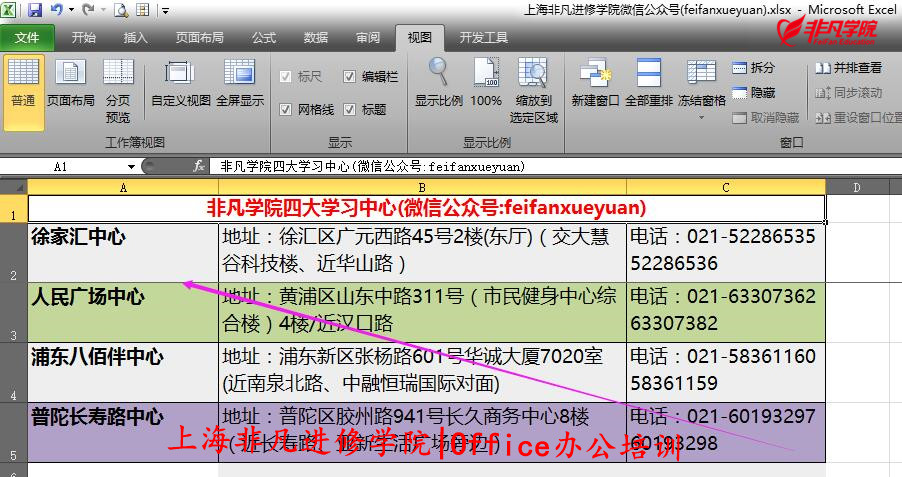Open 显示比例 (Zoom) magnifier dialog

pos(439,83)
